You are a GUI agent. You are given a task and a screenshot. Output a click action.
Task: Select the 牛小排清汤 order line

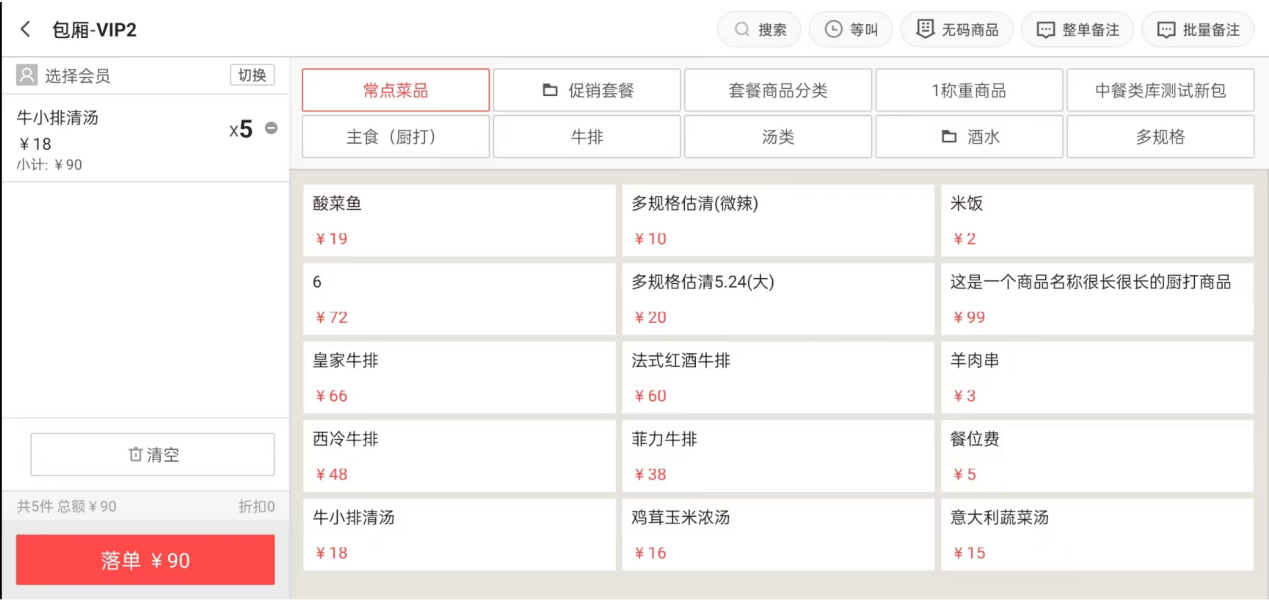pos(145,139)
